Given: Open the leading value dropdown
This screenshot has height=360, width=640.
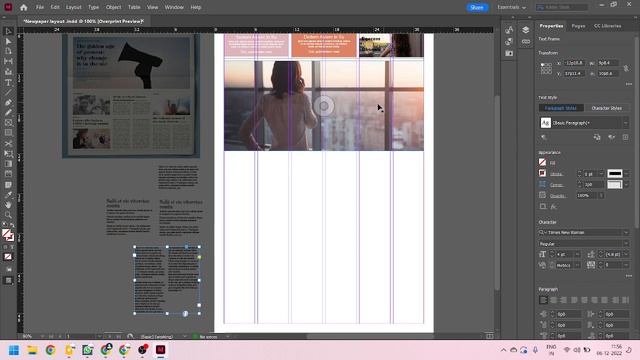Looking at the screenshot, I should [626, 254].
